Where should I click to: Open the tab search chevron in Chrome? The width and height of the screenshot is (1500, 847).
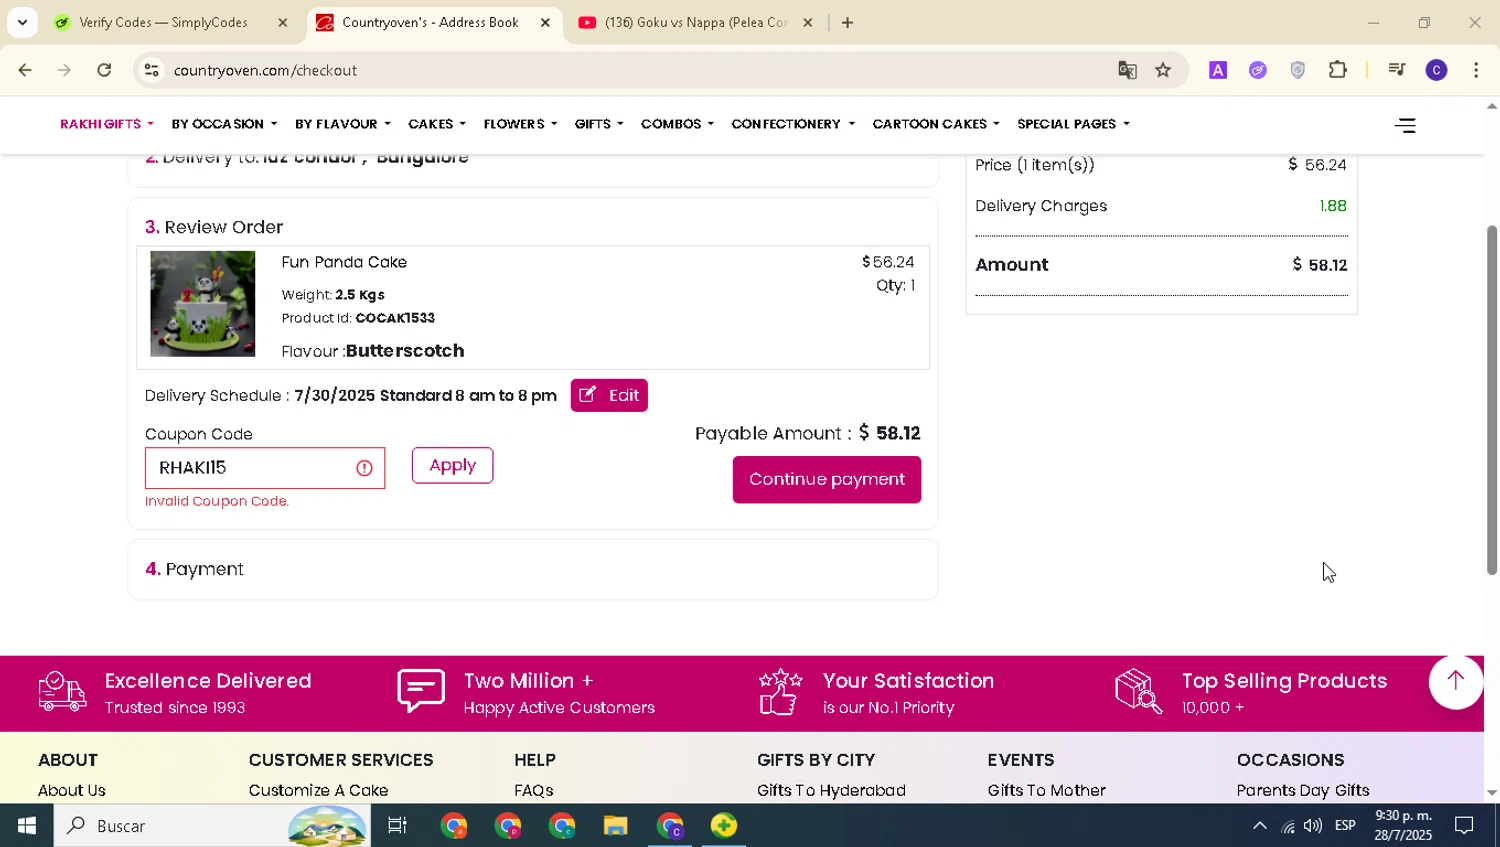point(22,22)
